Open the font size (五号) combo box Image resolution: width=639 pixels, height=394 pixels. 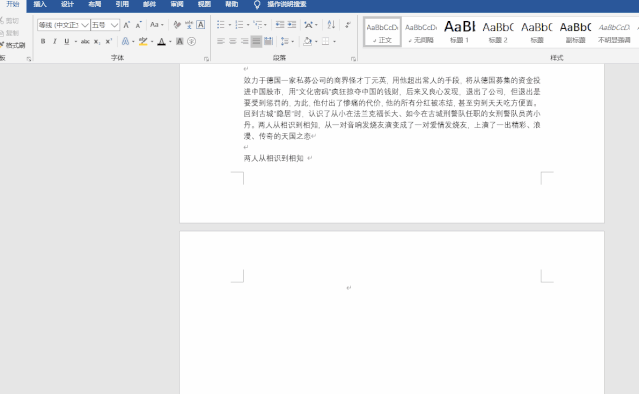(x=105, y=25)
